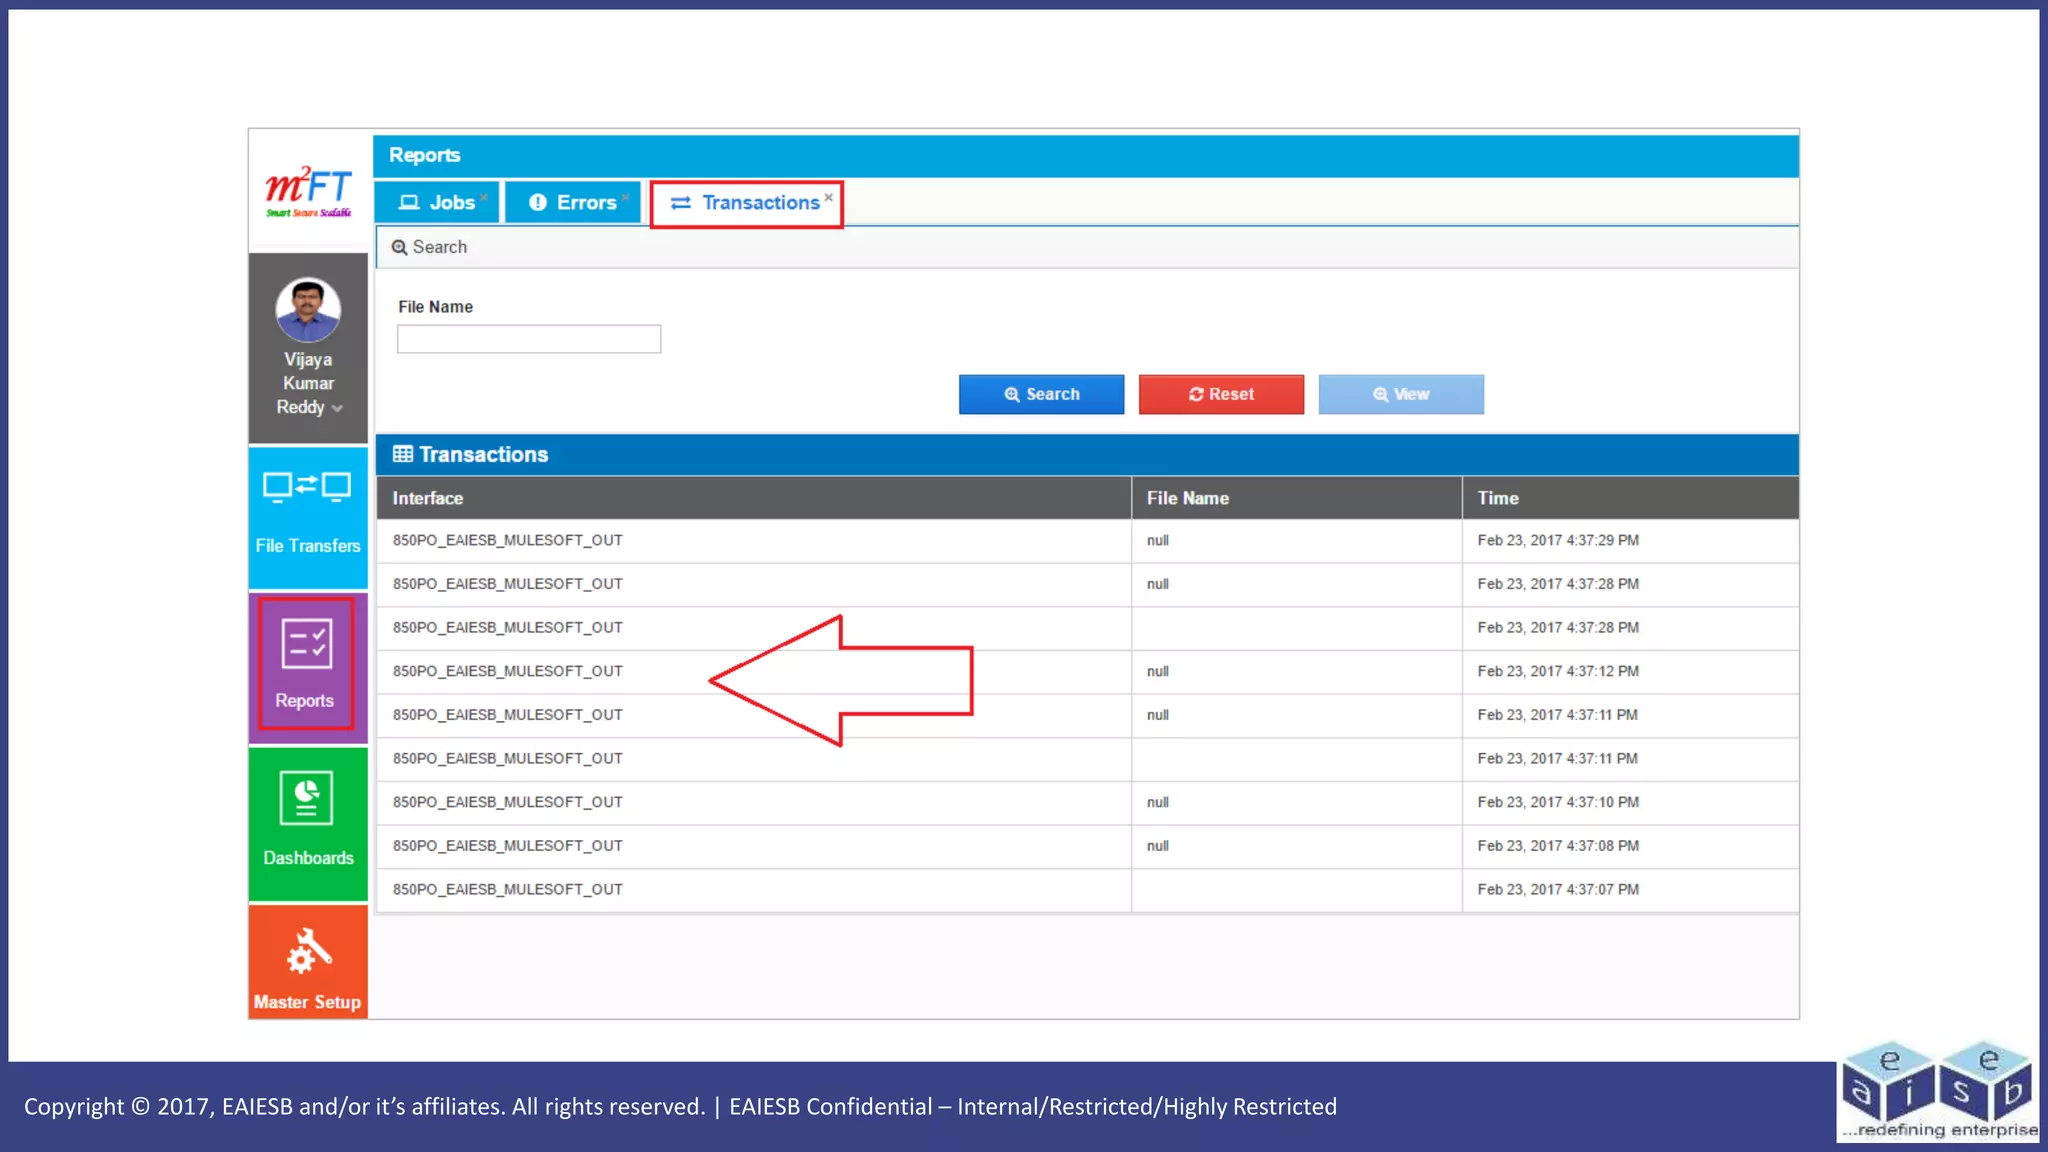Screen dimensions: 2048x1152
Task: Open the Dashboards chart icon
Action: 307,798
